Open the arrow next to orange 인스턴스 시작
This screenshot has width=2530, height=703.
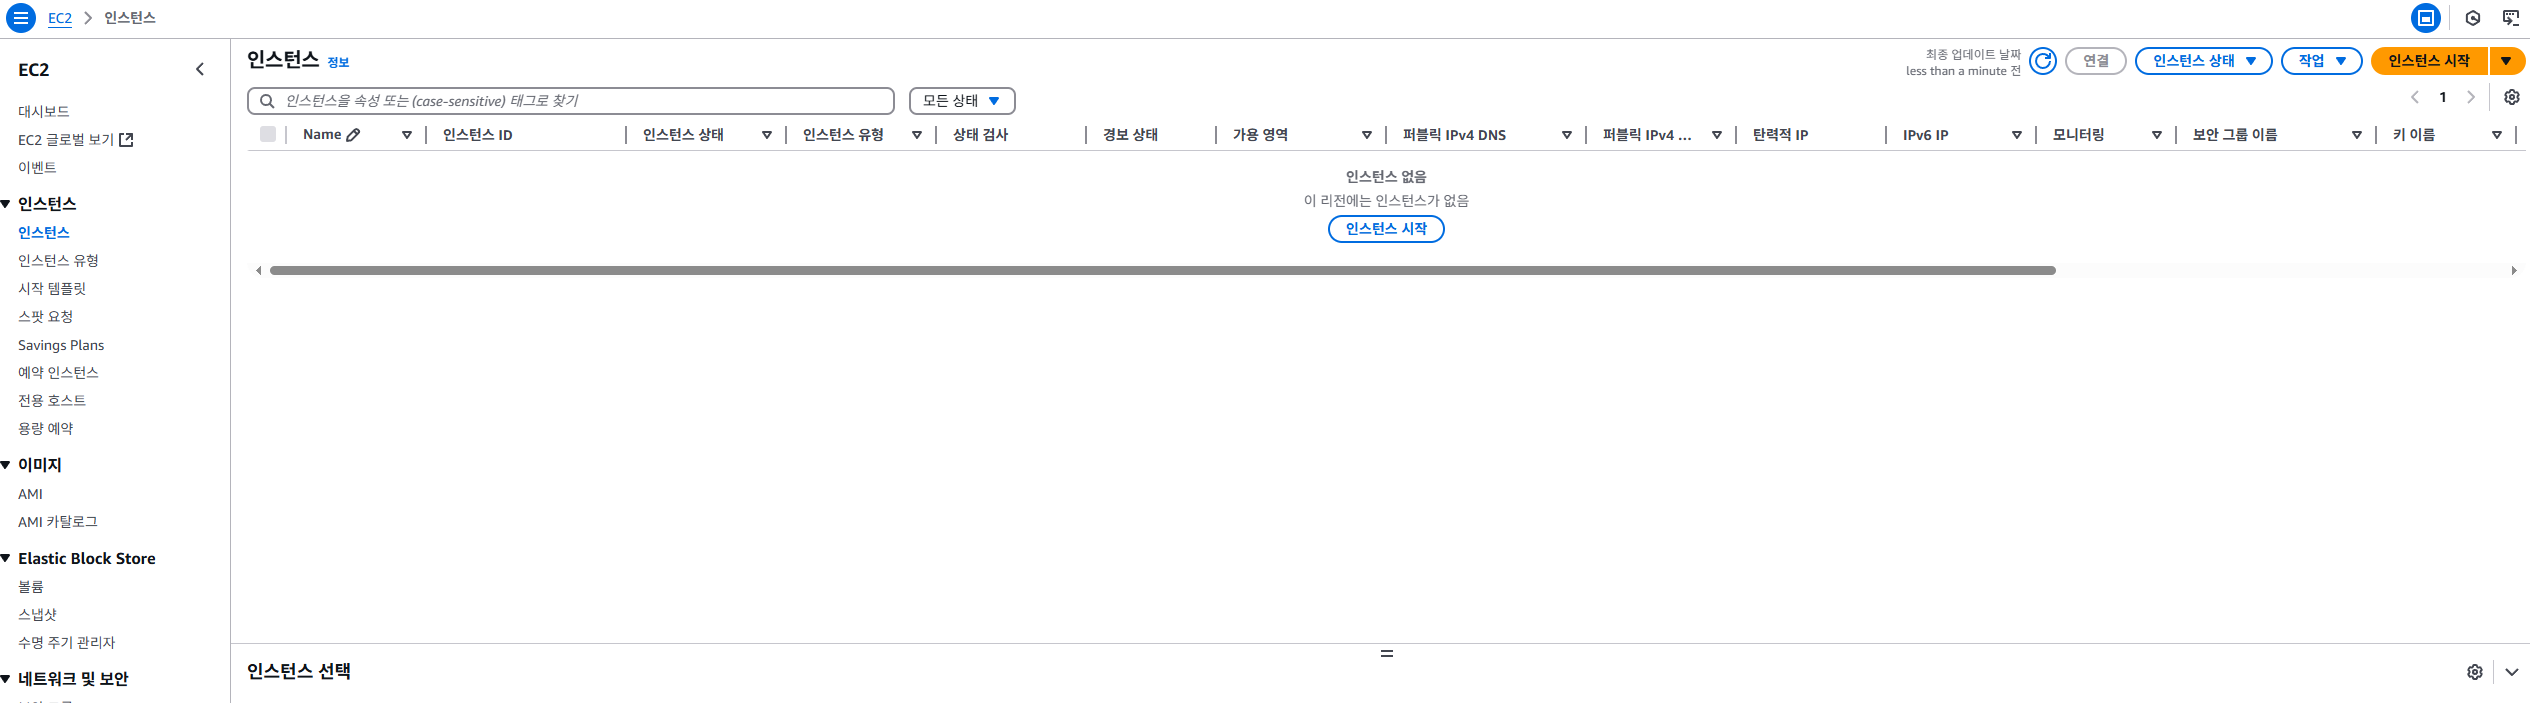(x=2506, y=61)
